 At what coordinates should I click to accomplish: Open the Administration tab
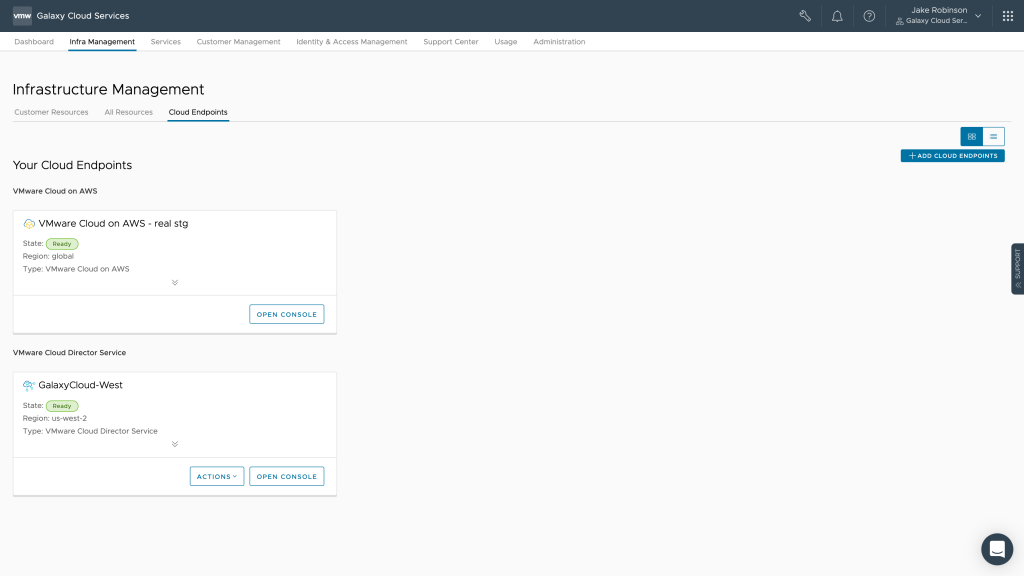pos(559,42)
